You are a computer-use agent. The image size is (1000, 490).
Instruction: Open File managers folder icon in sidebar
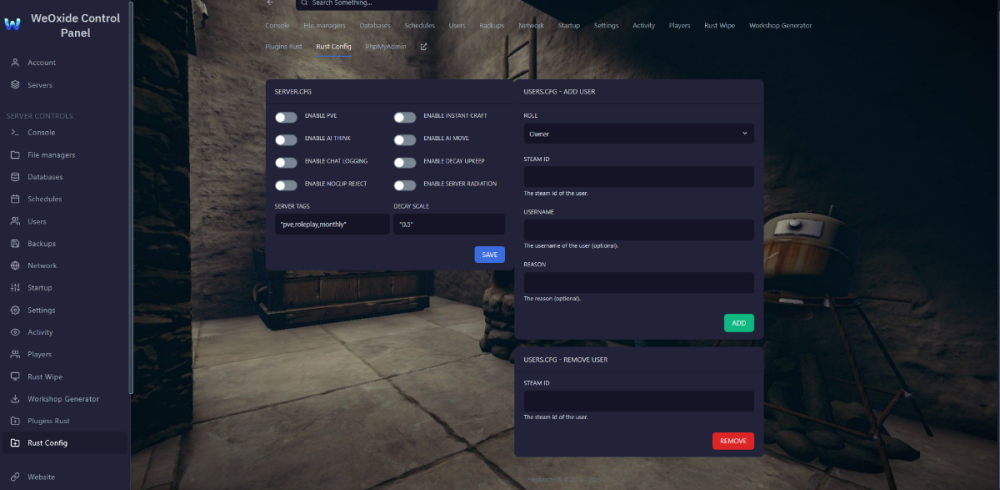click(15, 155)
